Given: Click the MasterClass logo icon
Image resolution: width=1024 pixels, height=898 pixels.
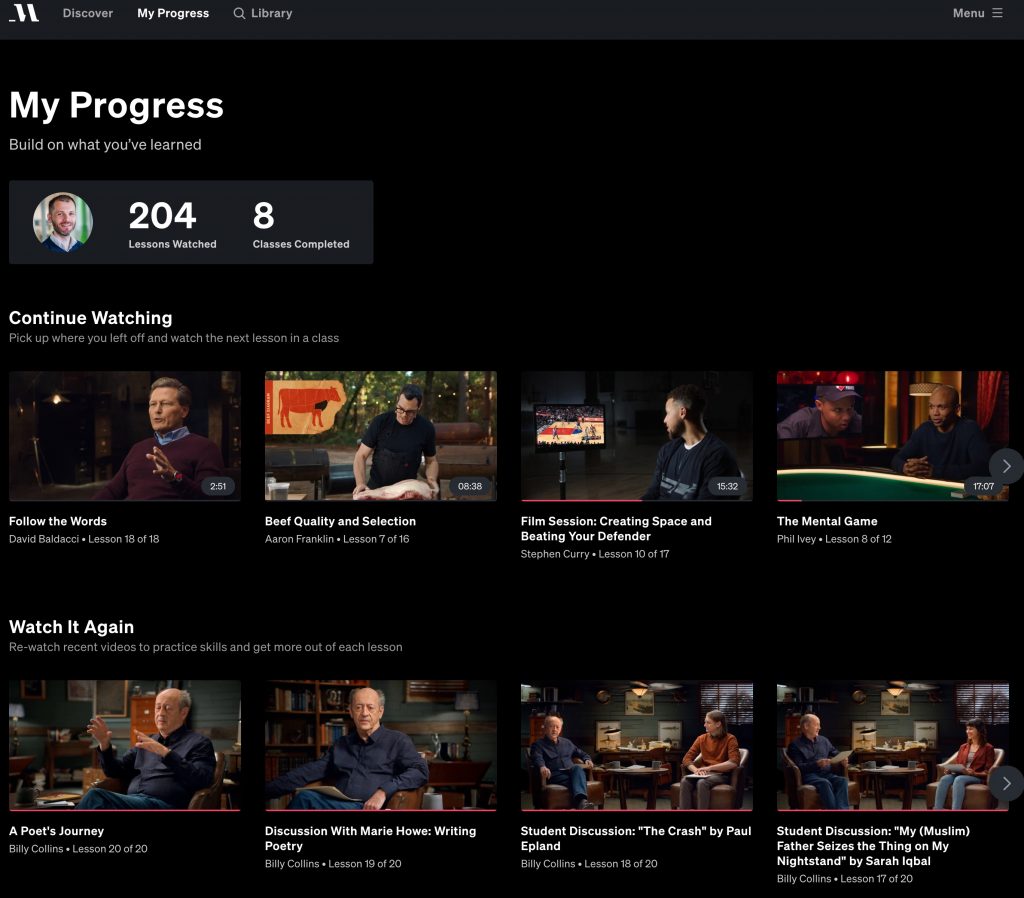Looking at the screenshot, I should (24, 13).
